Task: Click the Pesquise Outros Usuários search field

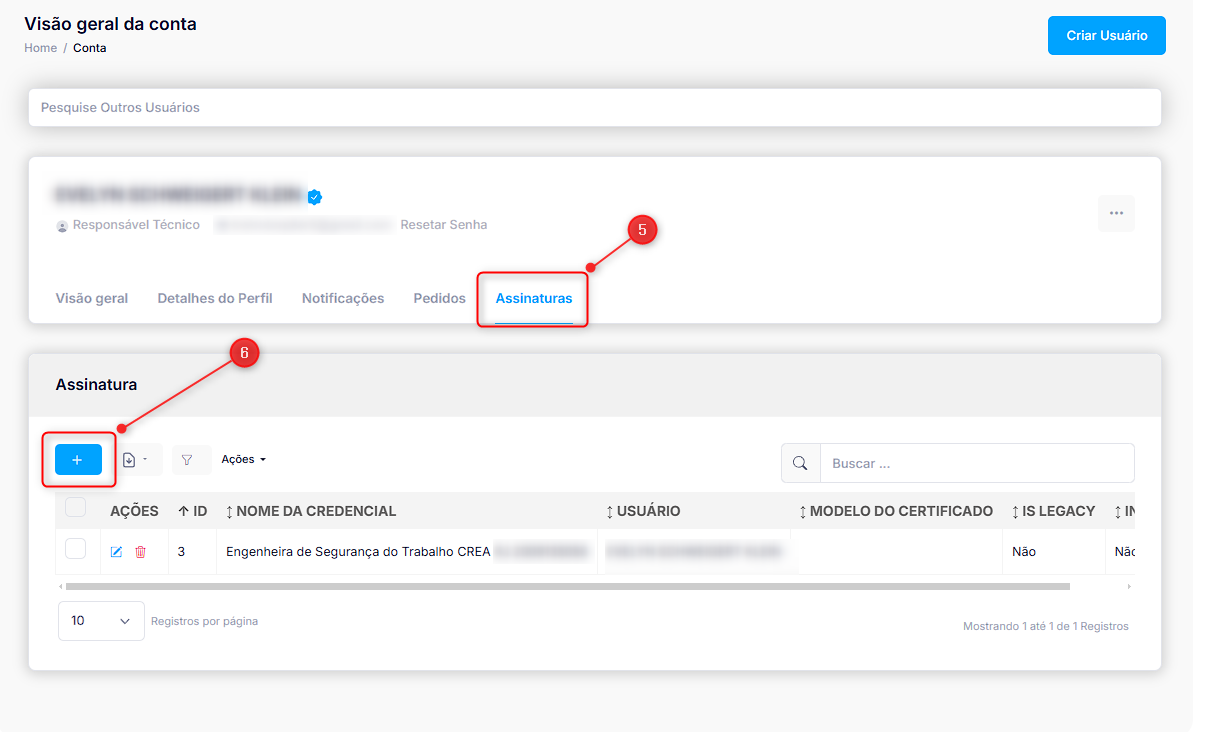Action: tap(594, 107)
